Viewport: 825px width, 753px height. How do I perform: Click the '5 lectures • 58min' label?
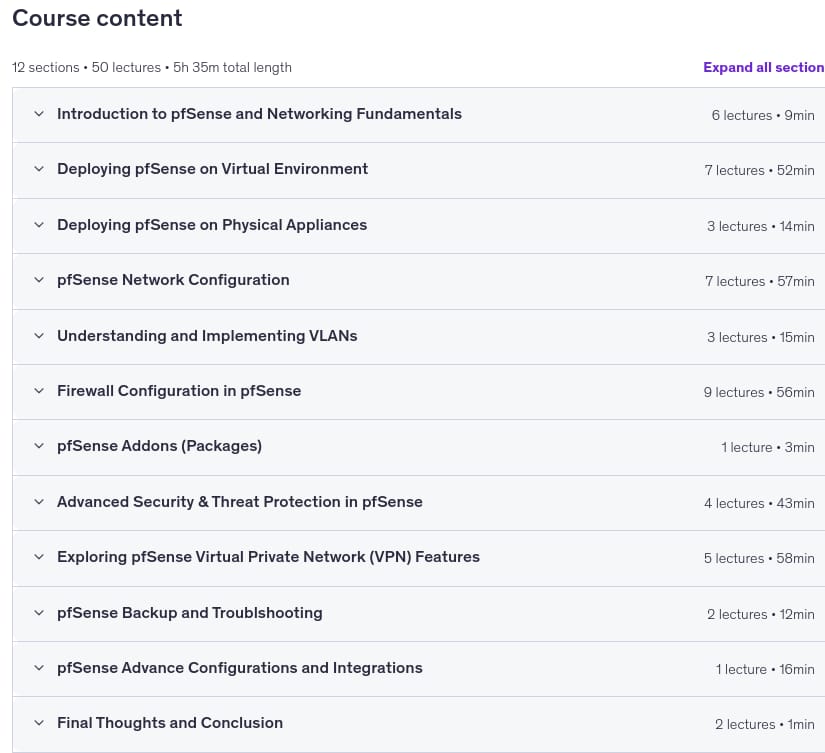click(x=759, y=558)
